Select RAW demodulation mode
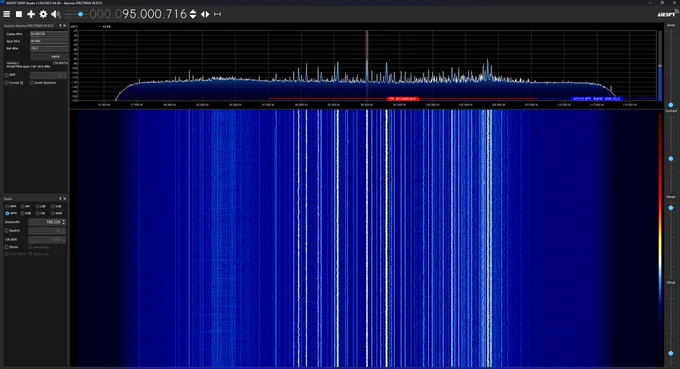 point(53,213)
